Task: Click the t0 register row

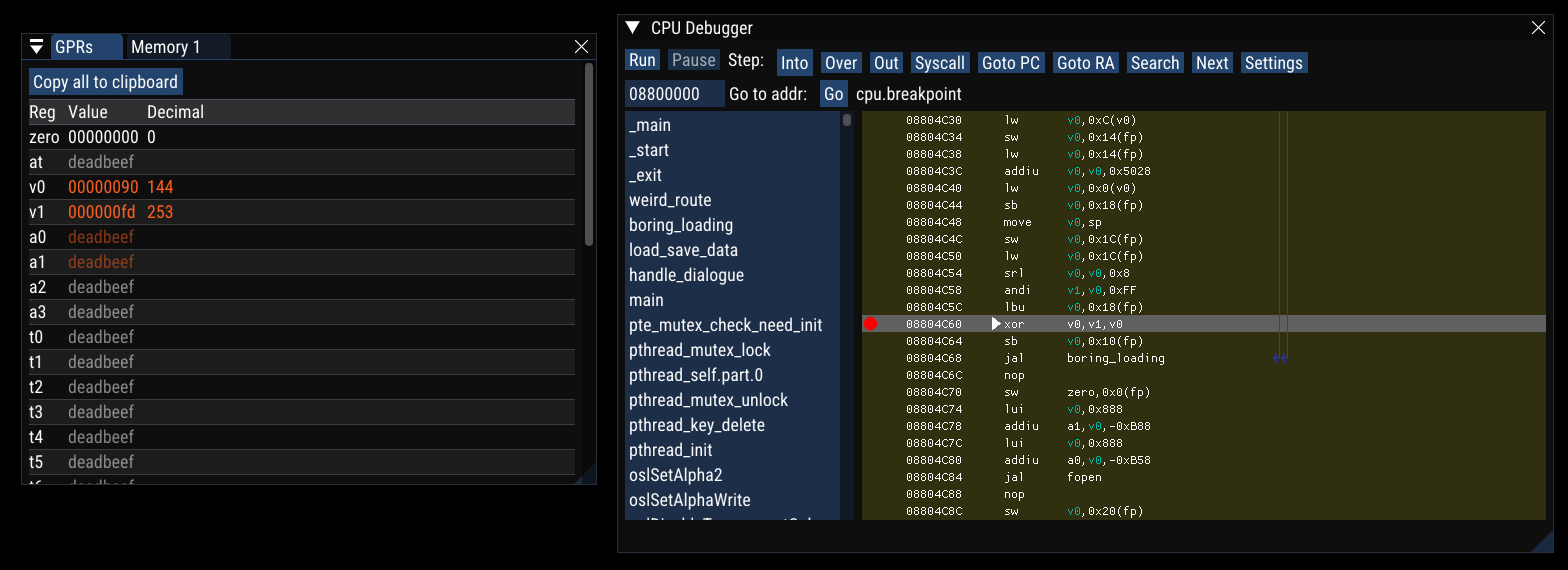Action: [x=302, y=337]
